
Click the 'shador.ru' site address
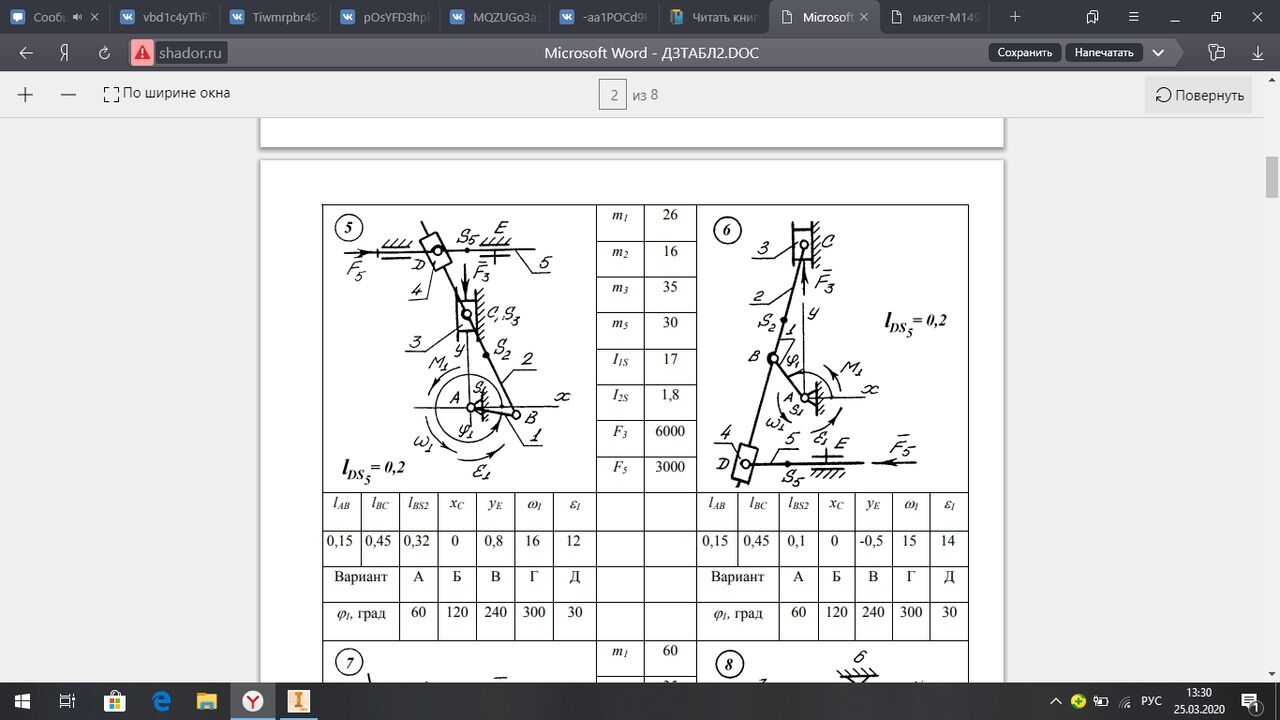coord(192,53)
